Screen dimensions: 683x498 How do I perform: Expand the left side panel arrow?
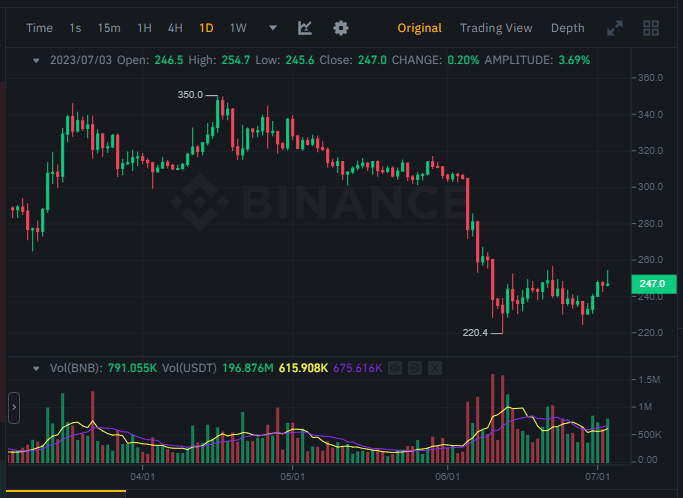[x=14, y=407]
